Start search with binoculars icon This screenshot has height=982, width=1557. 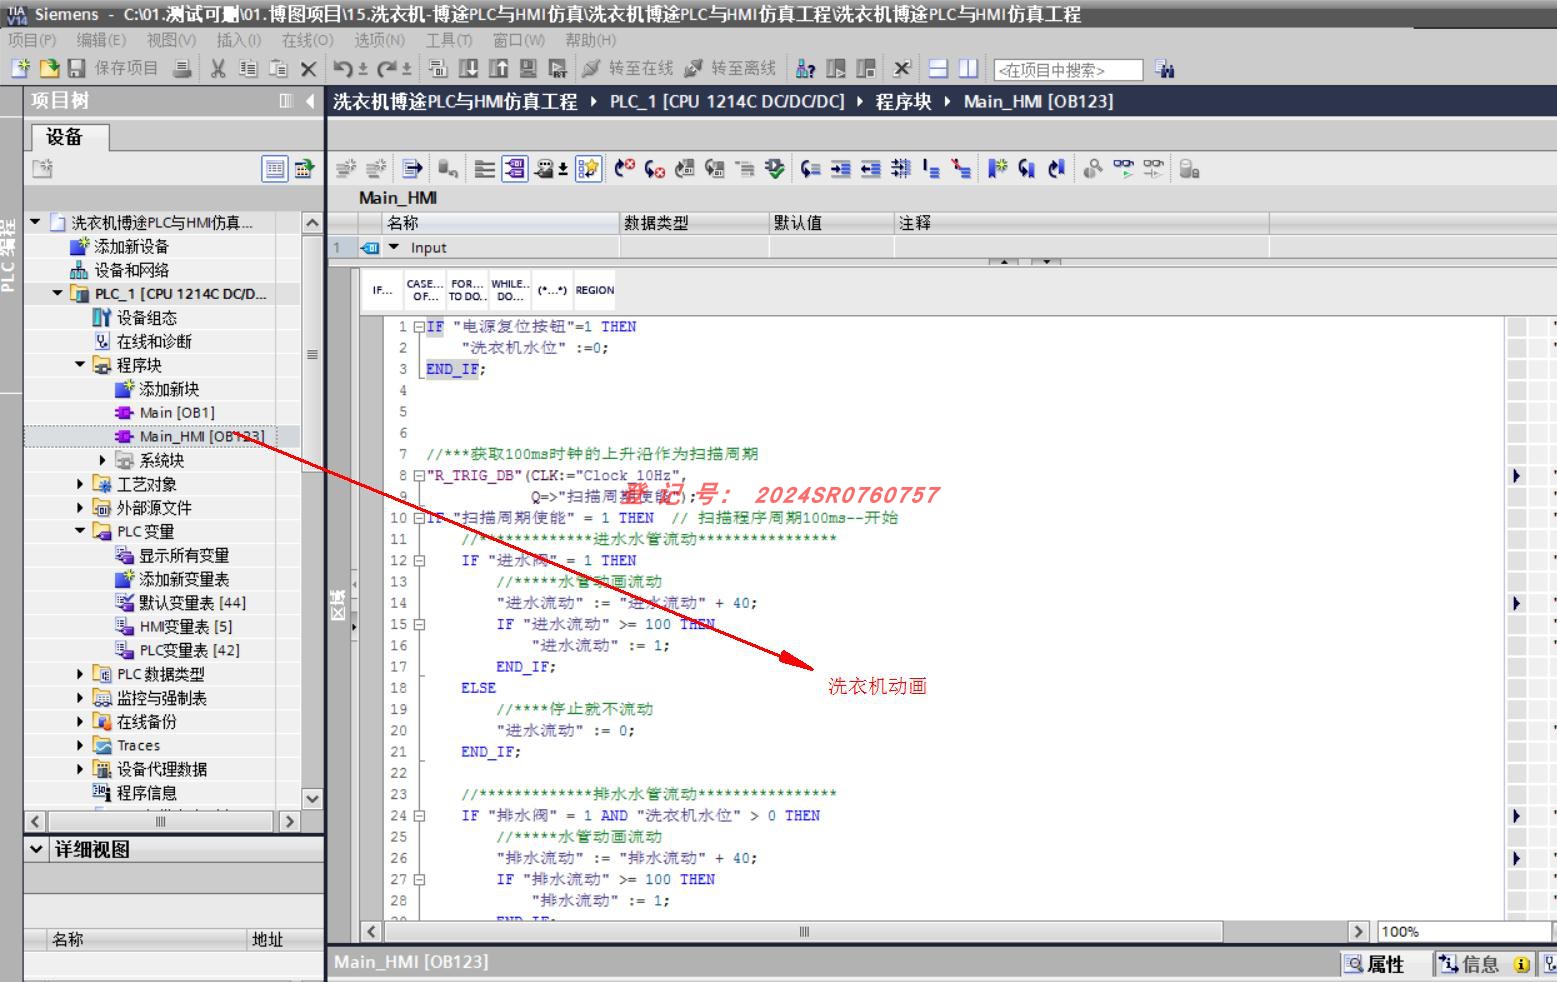coord(1164,69)
